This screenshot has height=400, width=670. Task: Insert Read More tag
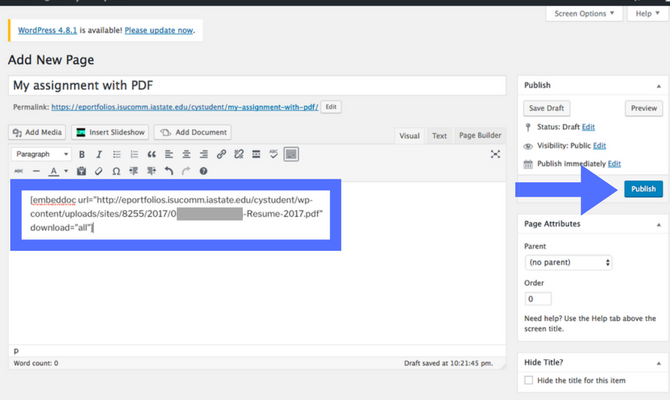[x=256, y=154]
